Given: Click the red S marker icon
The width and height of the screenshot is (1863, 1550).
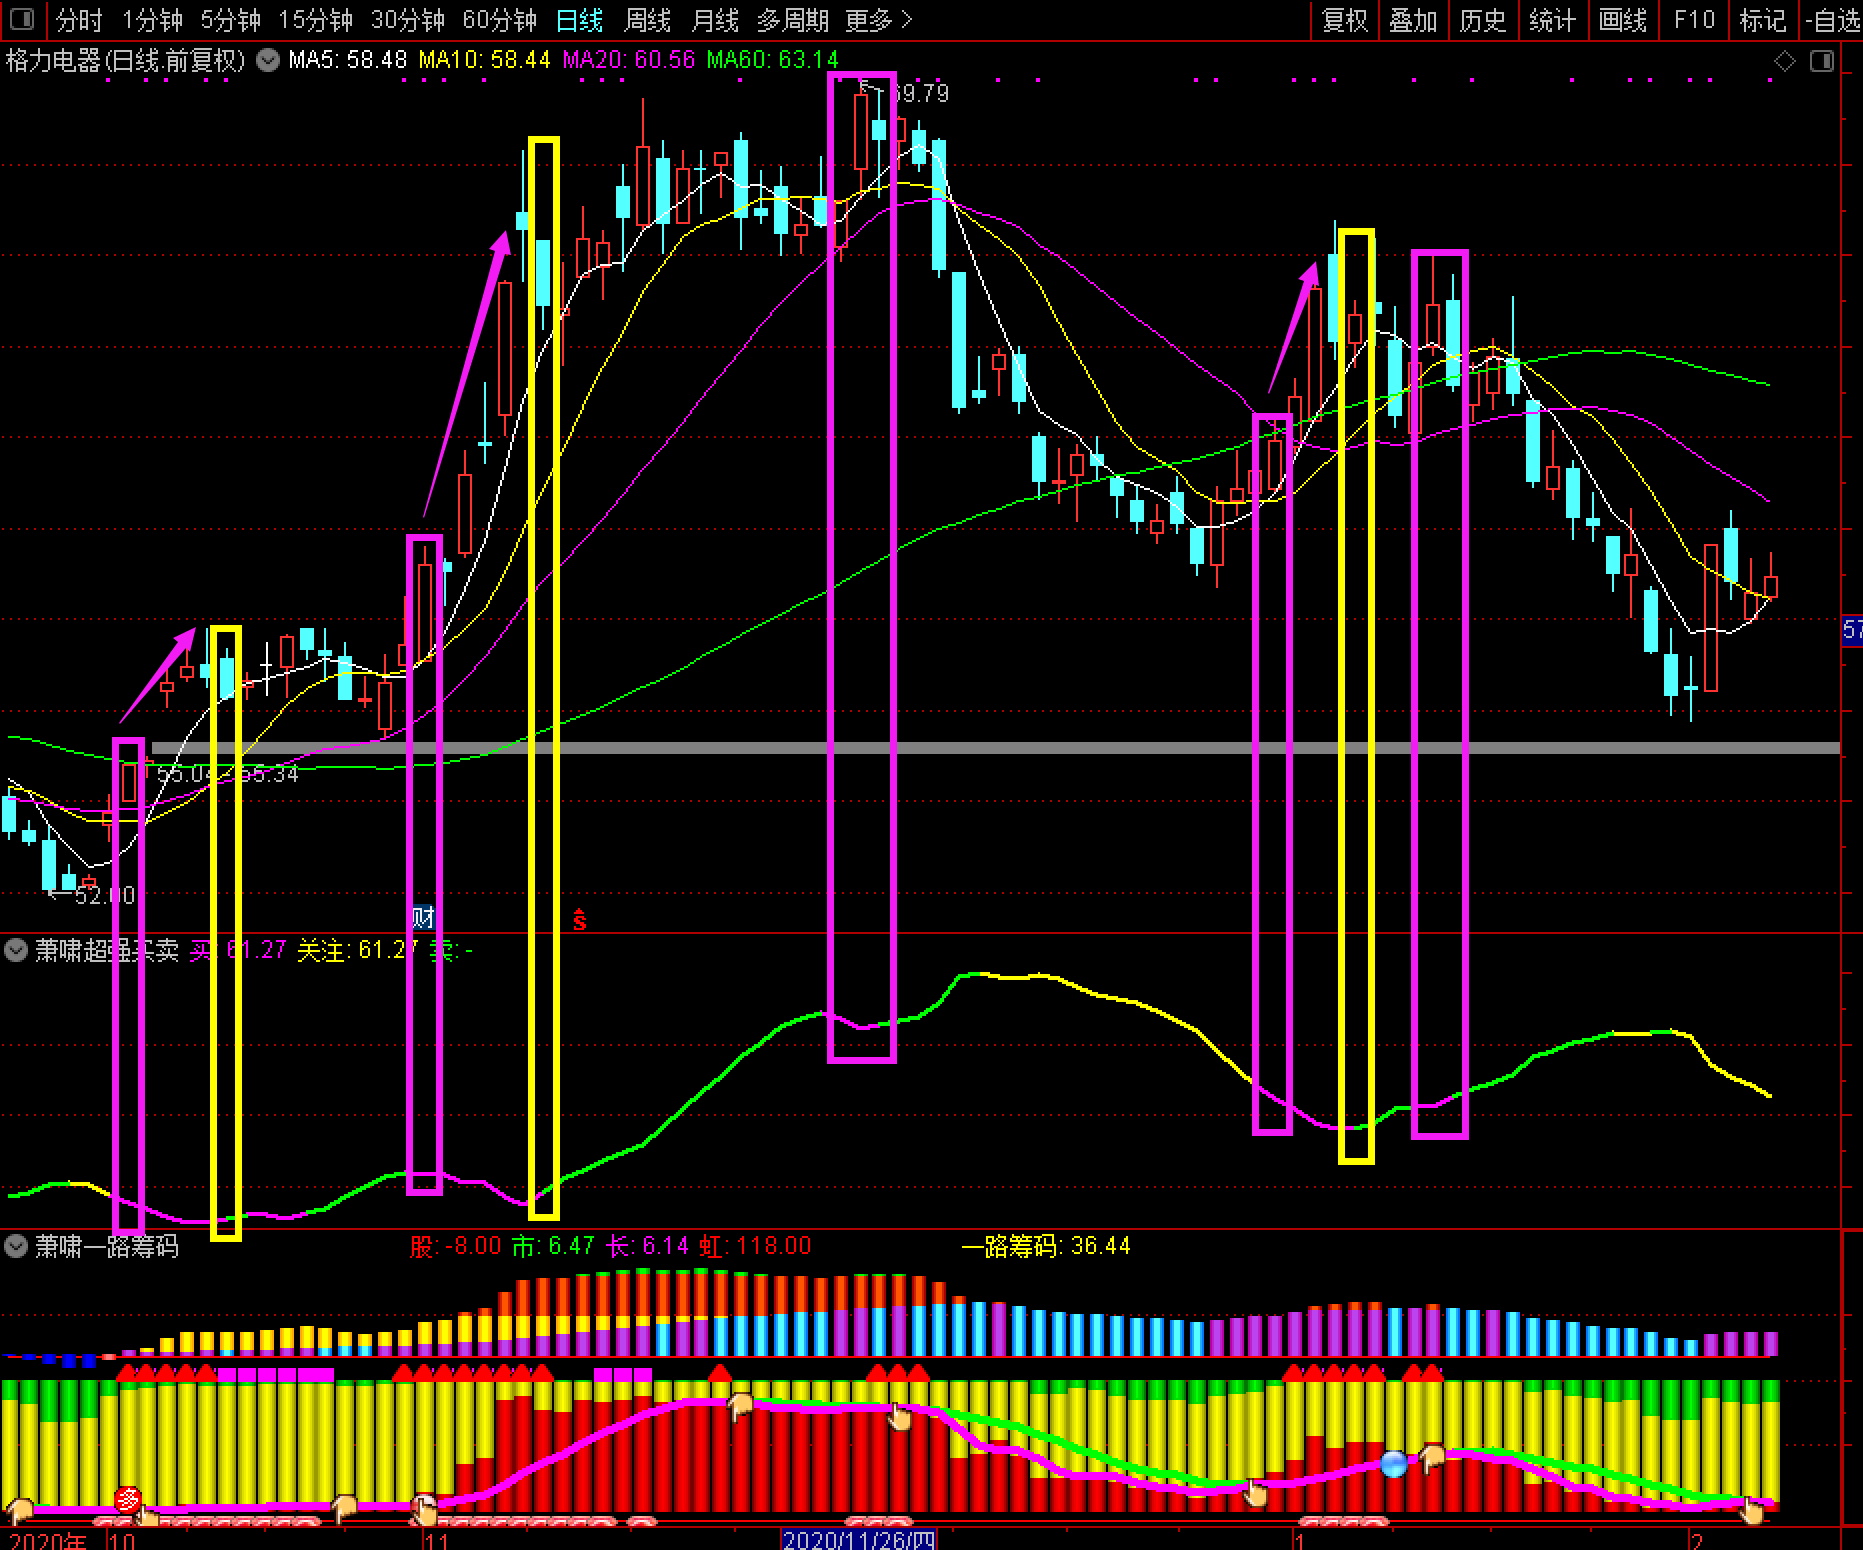Looking at the screenshot, I should (x=580, y=918).
